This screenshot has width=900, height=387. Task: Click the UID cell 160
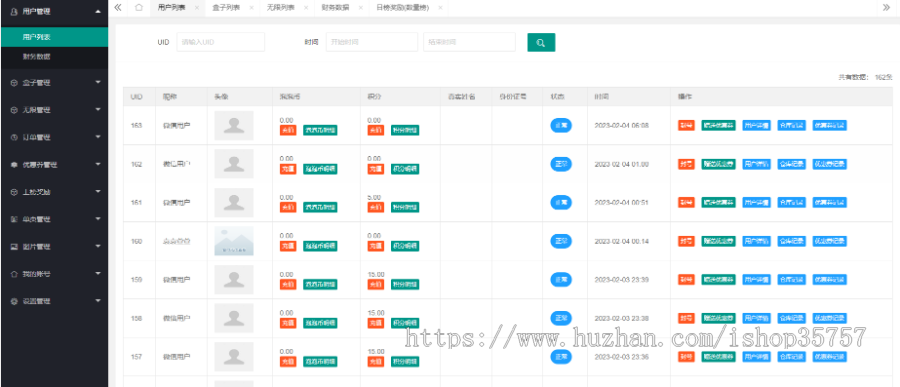pyautogui.click(x=137, y=241)
